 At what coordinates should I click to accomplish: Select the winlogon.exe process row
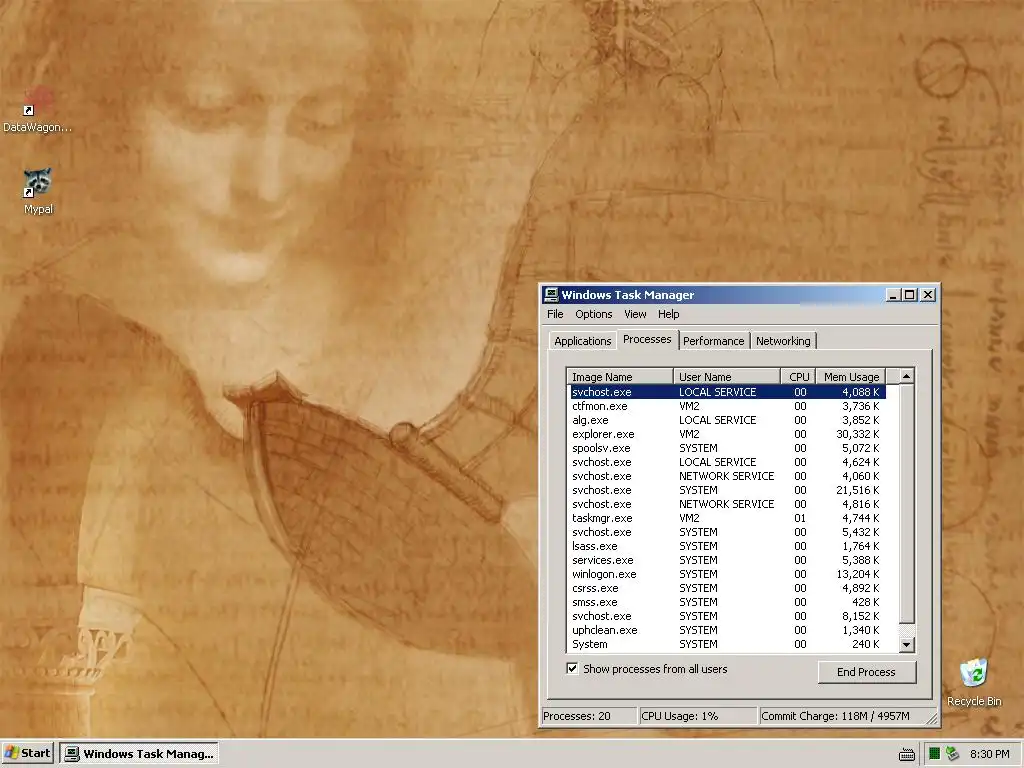click(726, 574)
